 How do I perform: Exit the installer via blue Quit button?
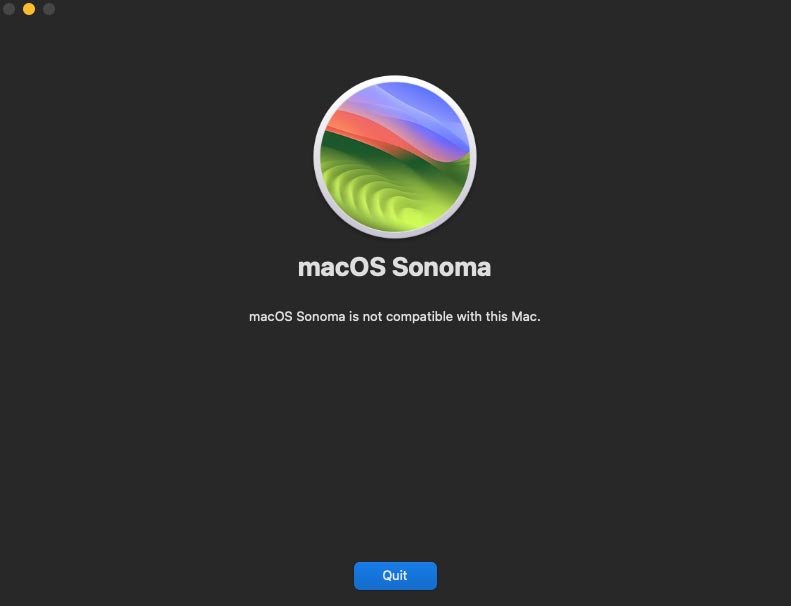click(395, 576)
